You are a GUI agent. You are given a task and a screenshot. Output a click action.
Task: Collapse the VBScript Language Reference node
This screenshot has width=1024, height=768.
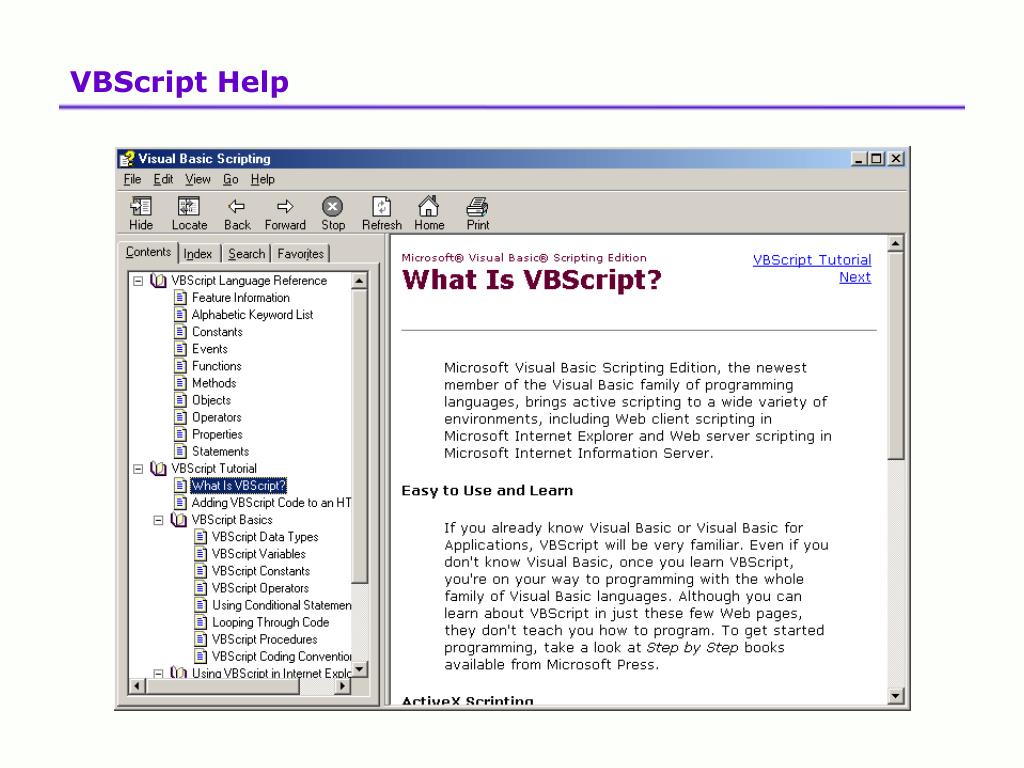138,281
